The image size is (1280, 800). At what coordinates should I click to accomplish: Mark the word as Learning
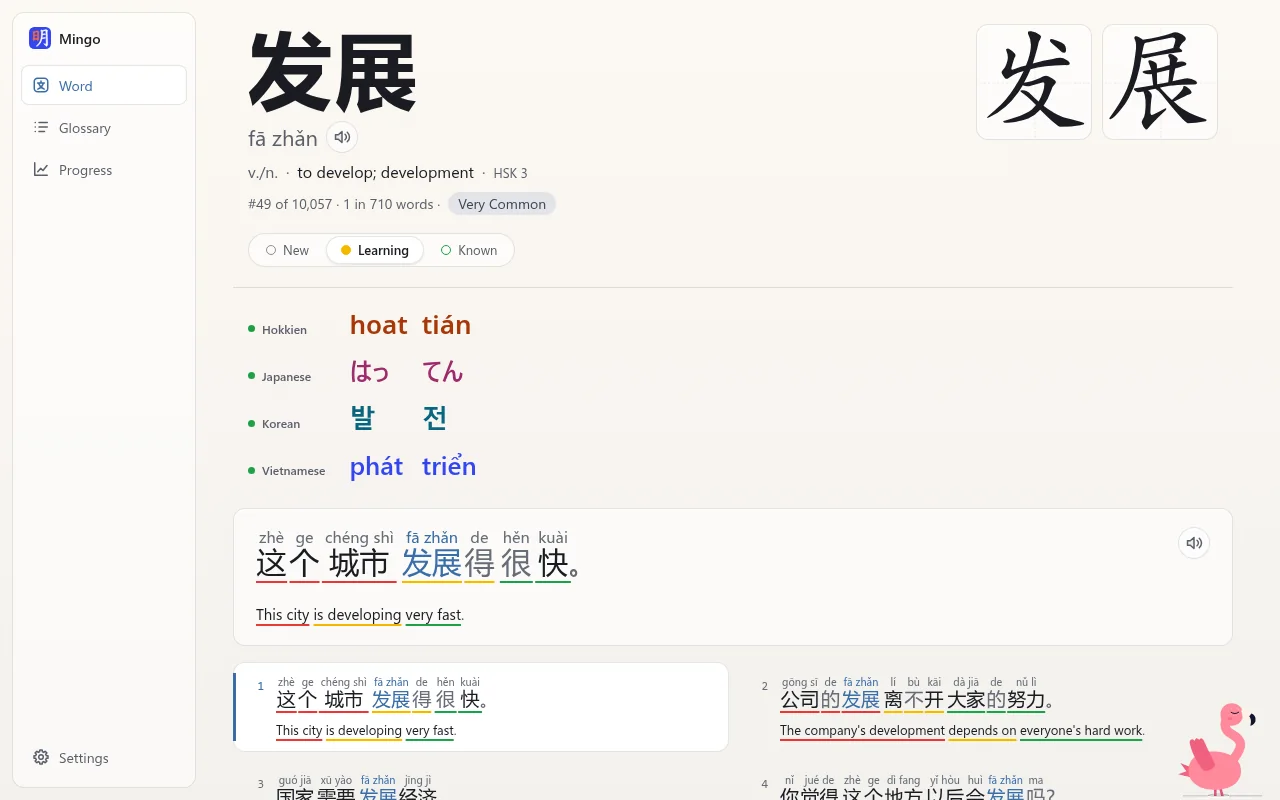(x=375, y=250)
